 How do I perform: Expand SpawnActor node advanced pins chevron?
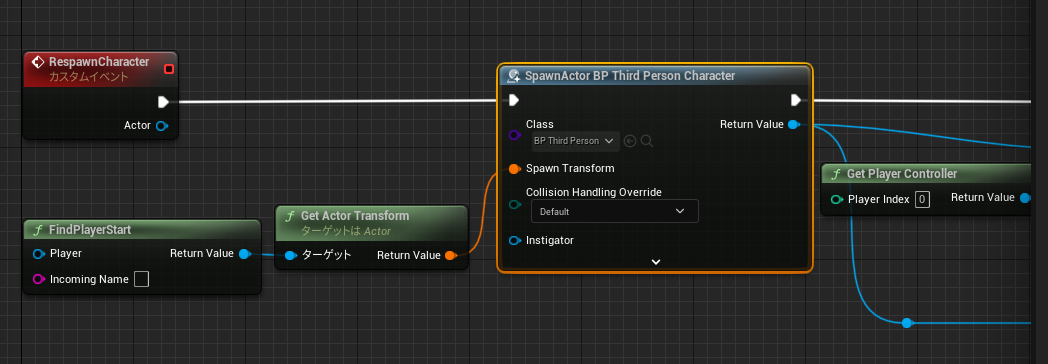point(656,262)
